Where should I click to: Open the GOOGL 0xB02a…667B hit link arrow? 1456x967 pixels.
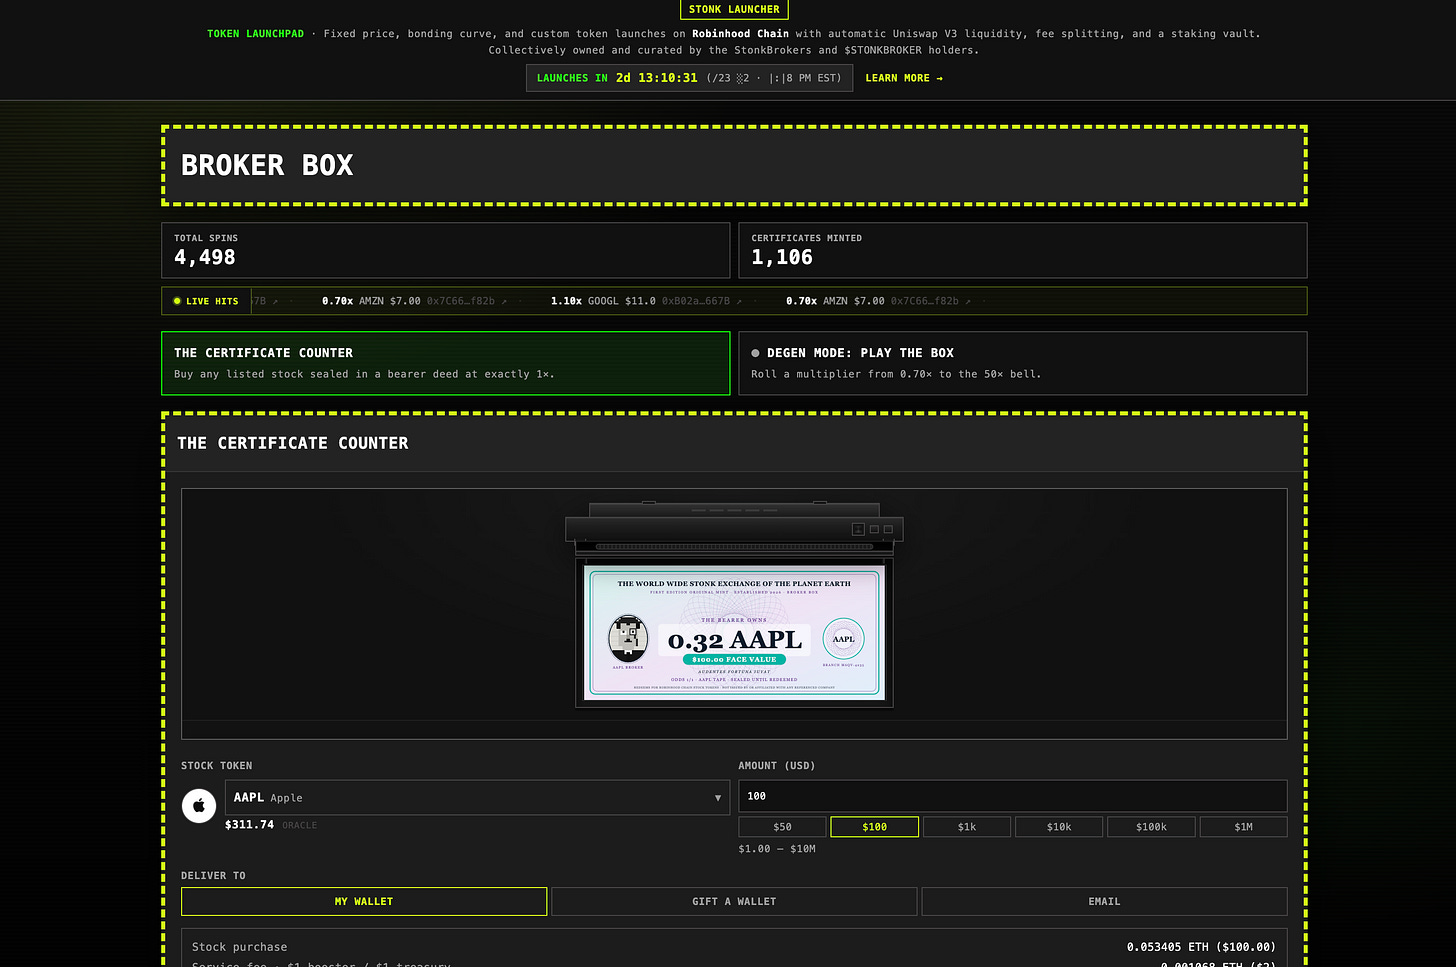pyautogui.click(x=739, y=301)
